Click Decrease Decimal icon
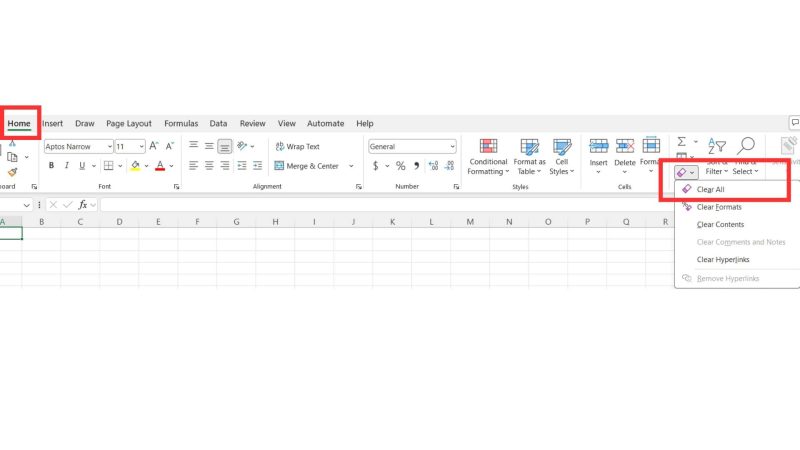 click(x=449, y=166)
